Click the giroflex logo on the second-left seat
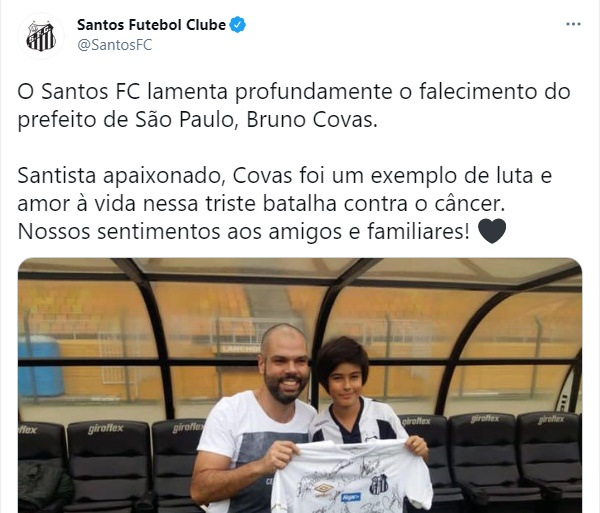Viewport: 600px width, 513px height. point(106,429)
